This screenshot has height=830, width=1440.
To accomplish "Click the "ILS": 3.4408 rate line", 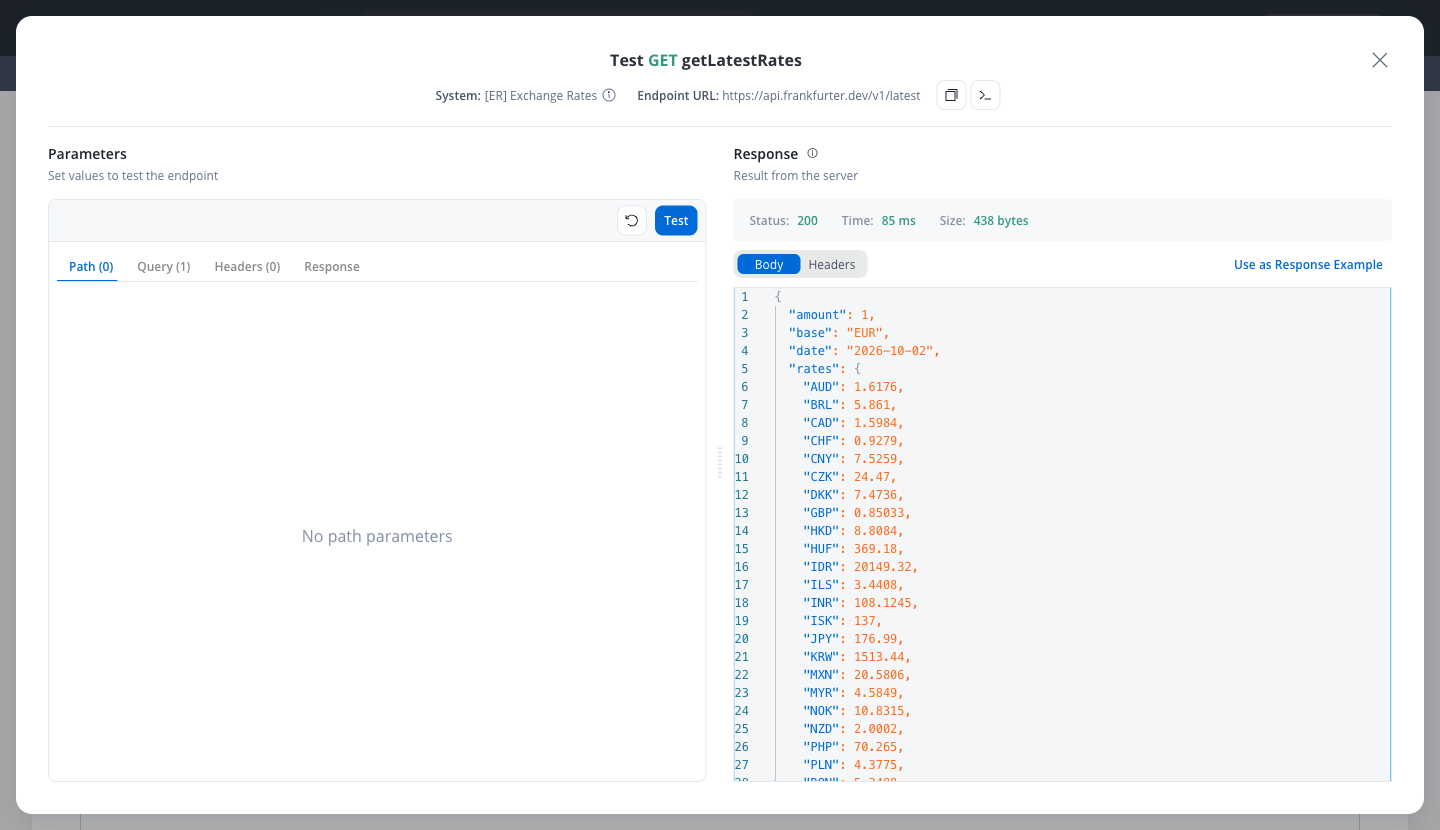I will click(x=853, y=585).
